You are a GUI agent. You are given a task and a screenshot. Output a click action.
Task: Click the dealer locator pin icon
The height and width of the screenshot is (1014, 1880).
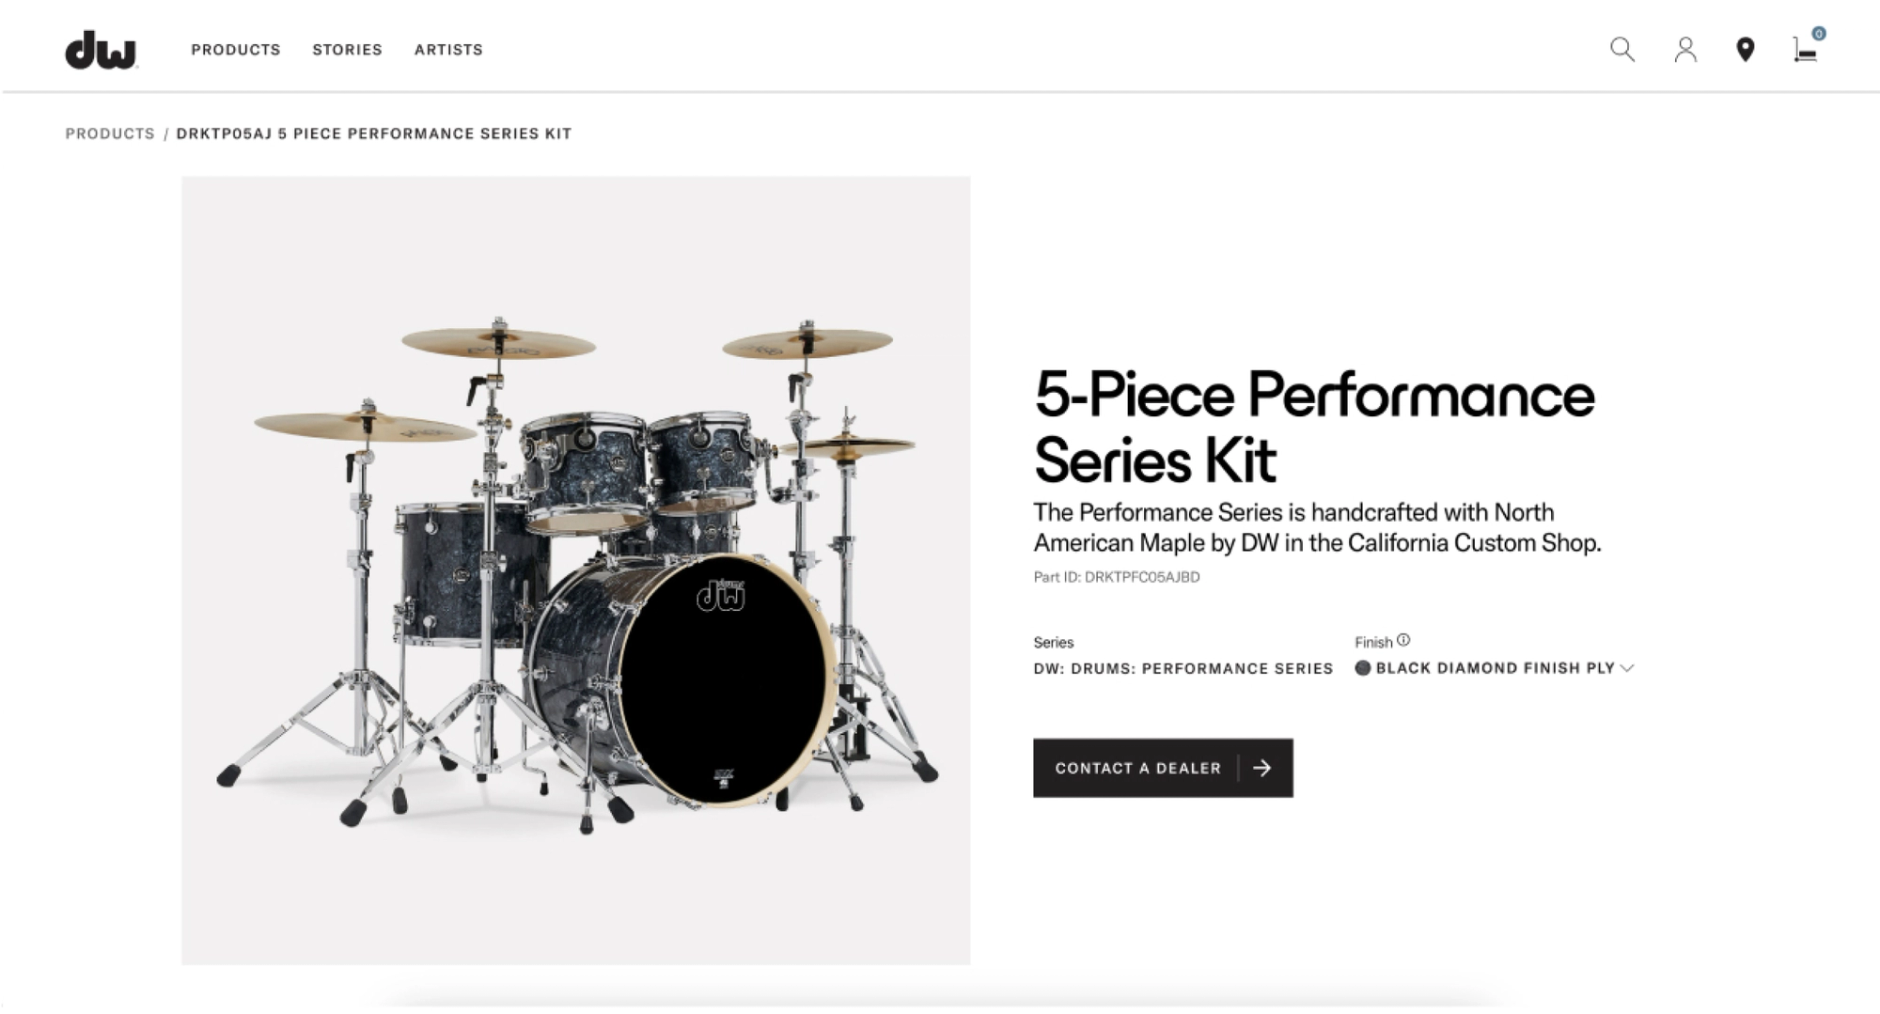[x=1746, y=49]
